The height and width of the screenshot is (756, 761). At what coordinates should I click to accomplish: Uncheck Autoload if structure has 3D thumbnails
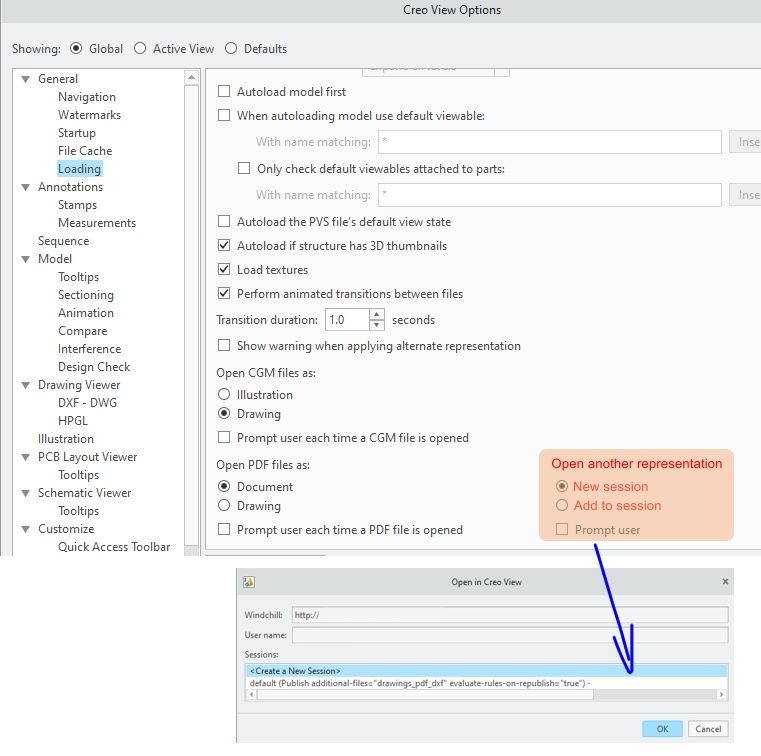224,246
